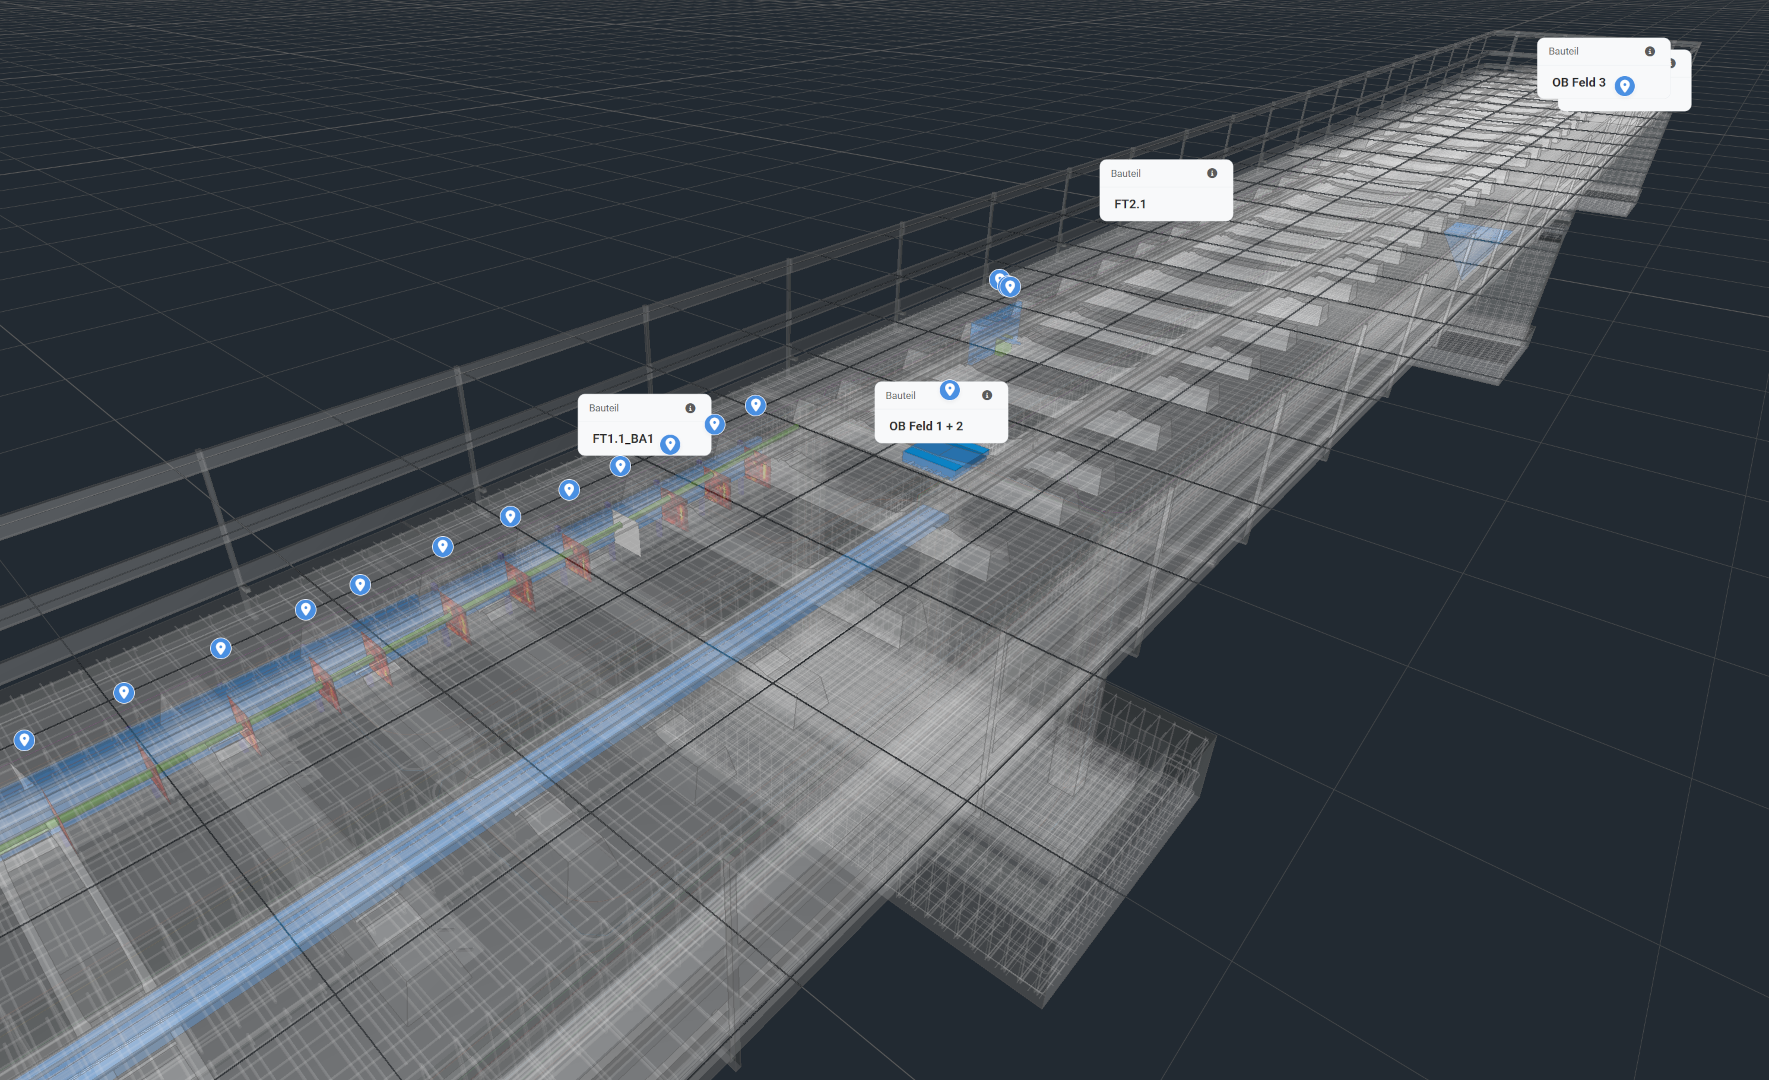Click location pin inside OB Feld 3 card
This screenshot has width=1769, height=1080.
[1625, 86]
